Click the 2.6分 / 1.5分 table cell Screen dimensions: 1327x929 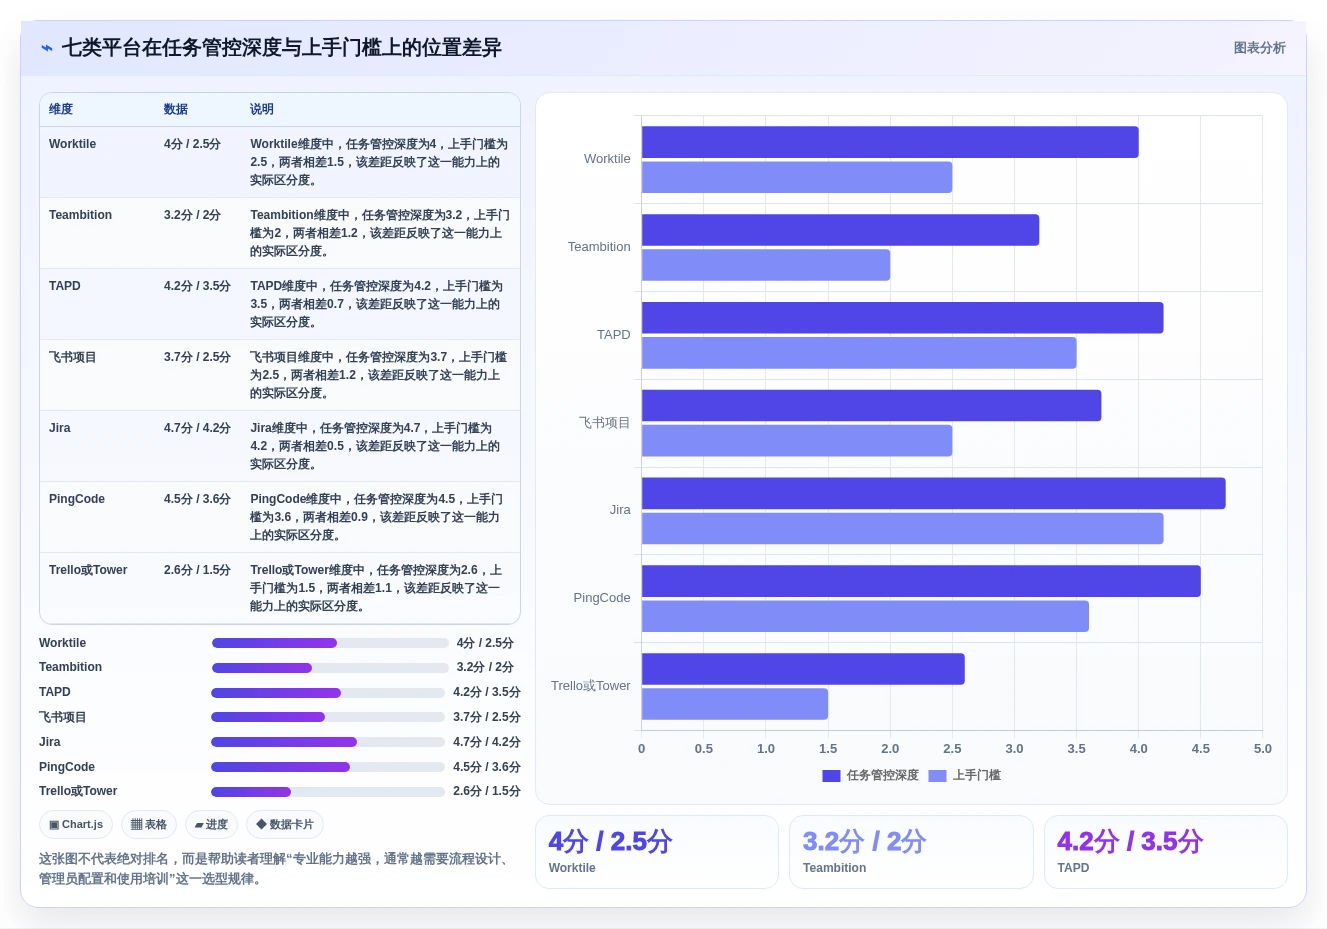(x=197, y=570)
